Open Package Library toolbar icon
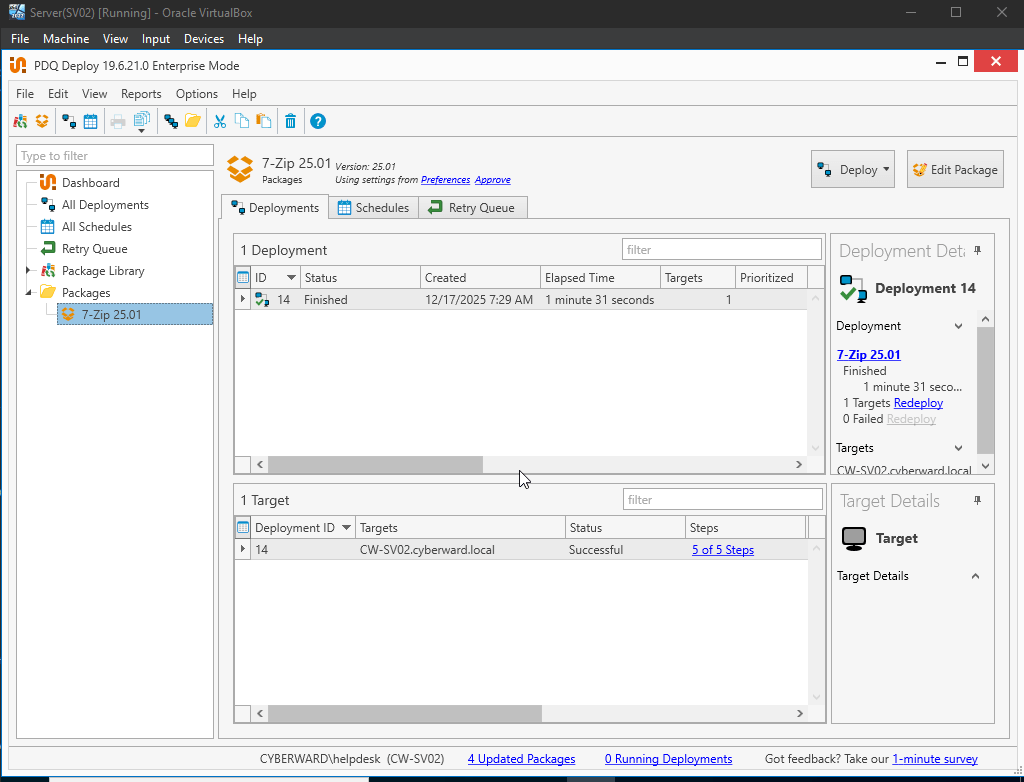 pos(20,122)
